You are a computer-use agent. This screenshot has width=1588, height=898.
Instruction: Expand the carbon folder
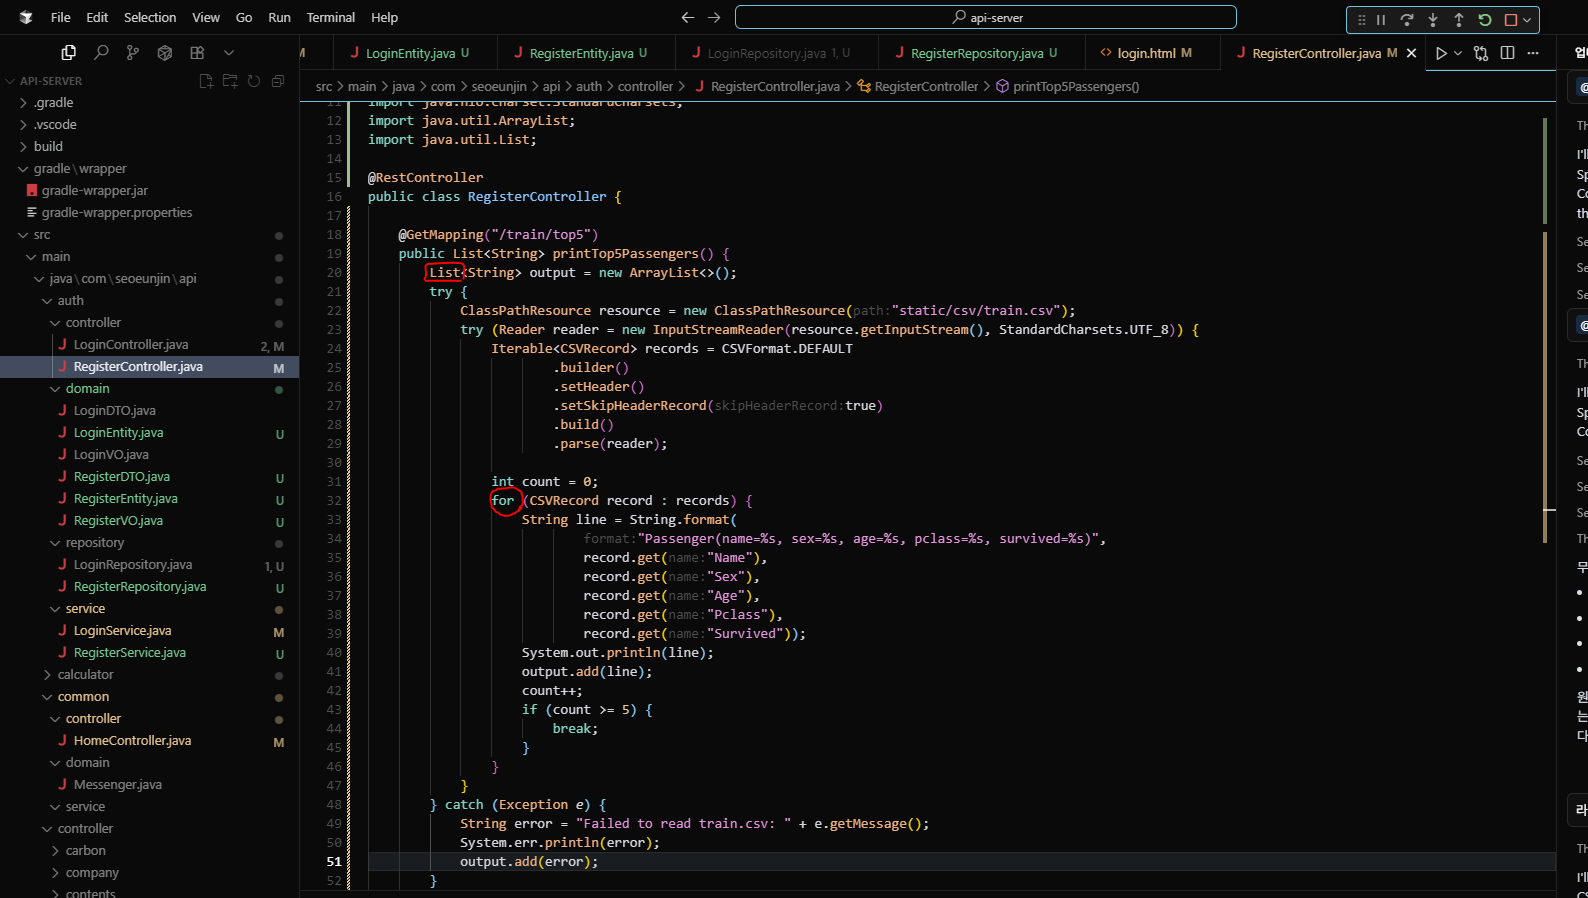click(x=86, y=850)
